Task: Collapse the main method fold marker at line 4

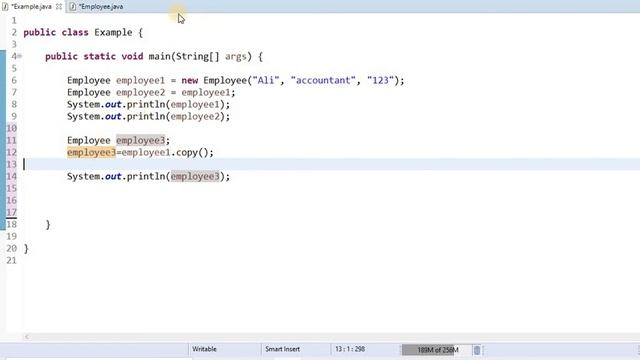Action: pyautogui.click(x=20, y=56)
